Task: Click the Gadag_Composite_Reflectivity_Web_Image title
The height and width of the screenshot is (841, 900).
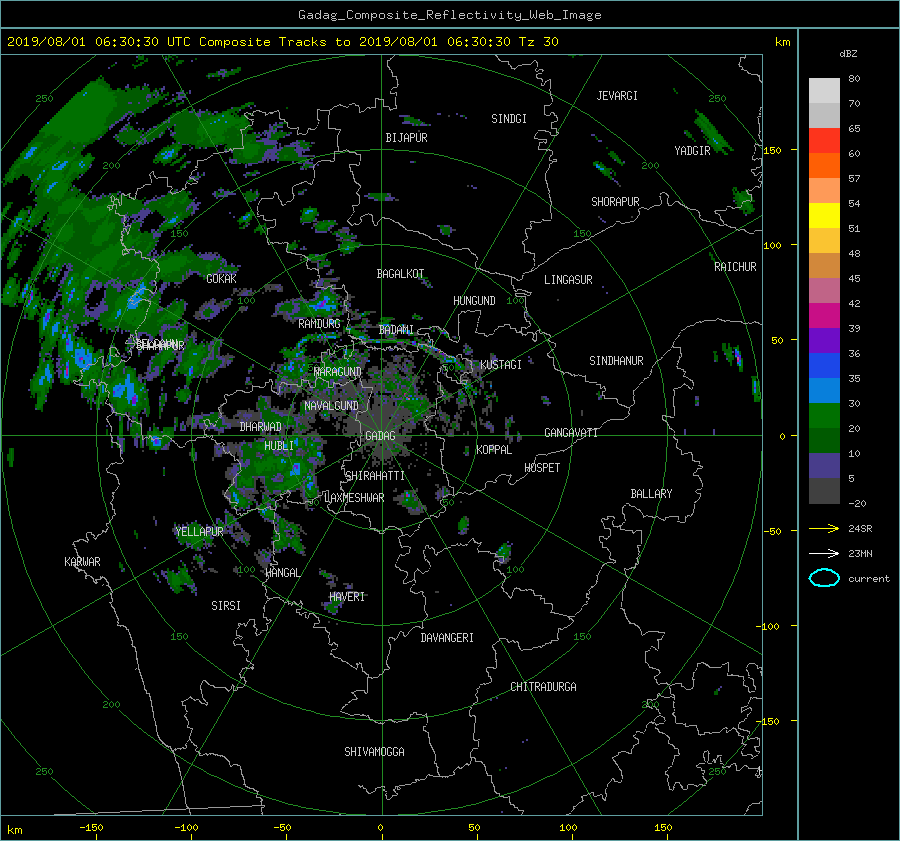Action: pyautogui.click(x=449, y=15)
